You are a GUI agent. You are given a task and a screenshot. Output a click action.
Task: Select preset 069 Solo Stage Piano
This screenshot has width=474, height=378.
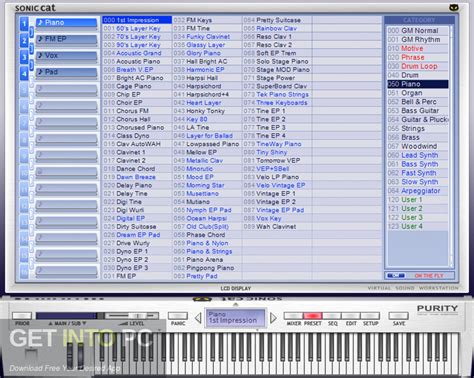pyautogui.click(x=277, y=61)
